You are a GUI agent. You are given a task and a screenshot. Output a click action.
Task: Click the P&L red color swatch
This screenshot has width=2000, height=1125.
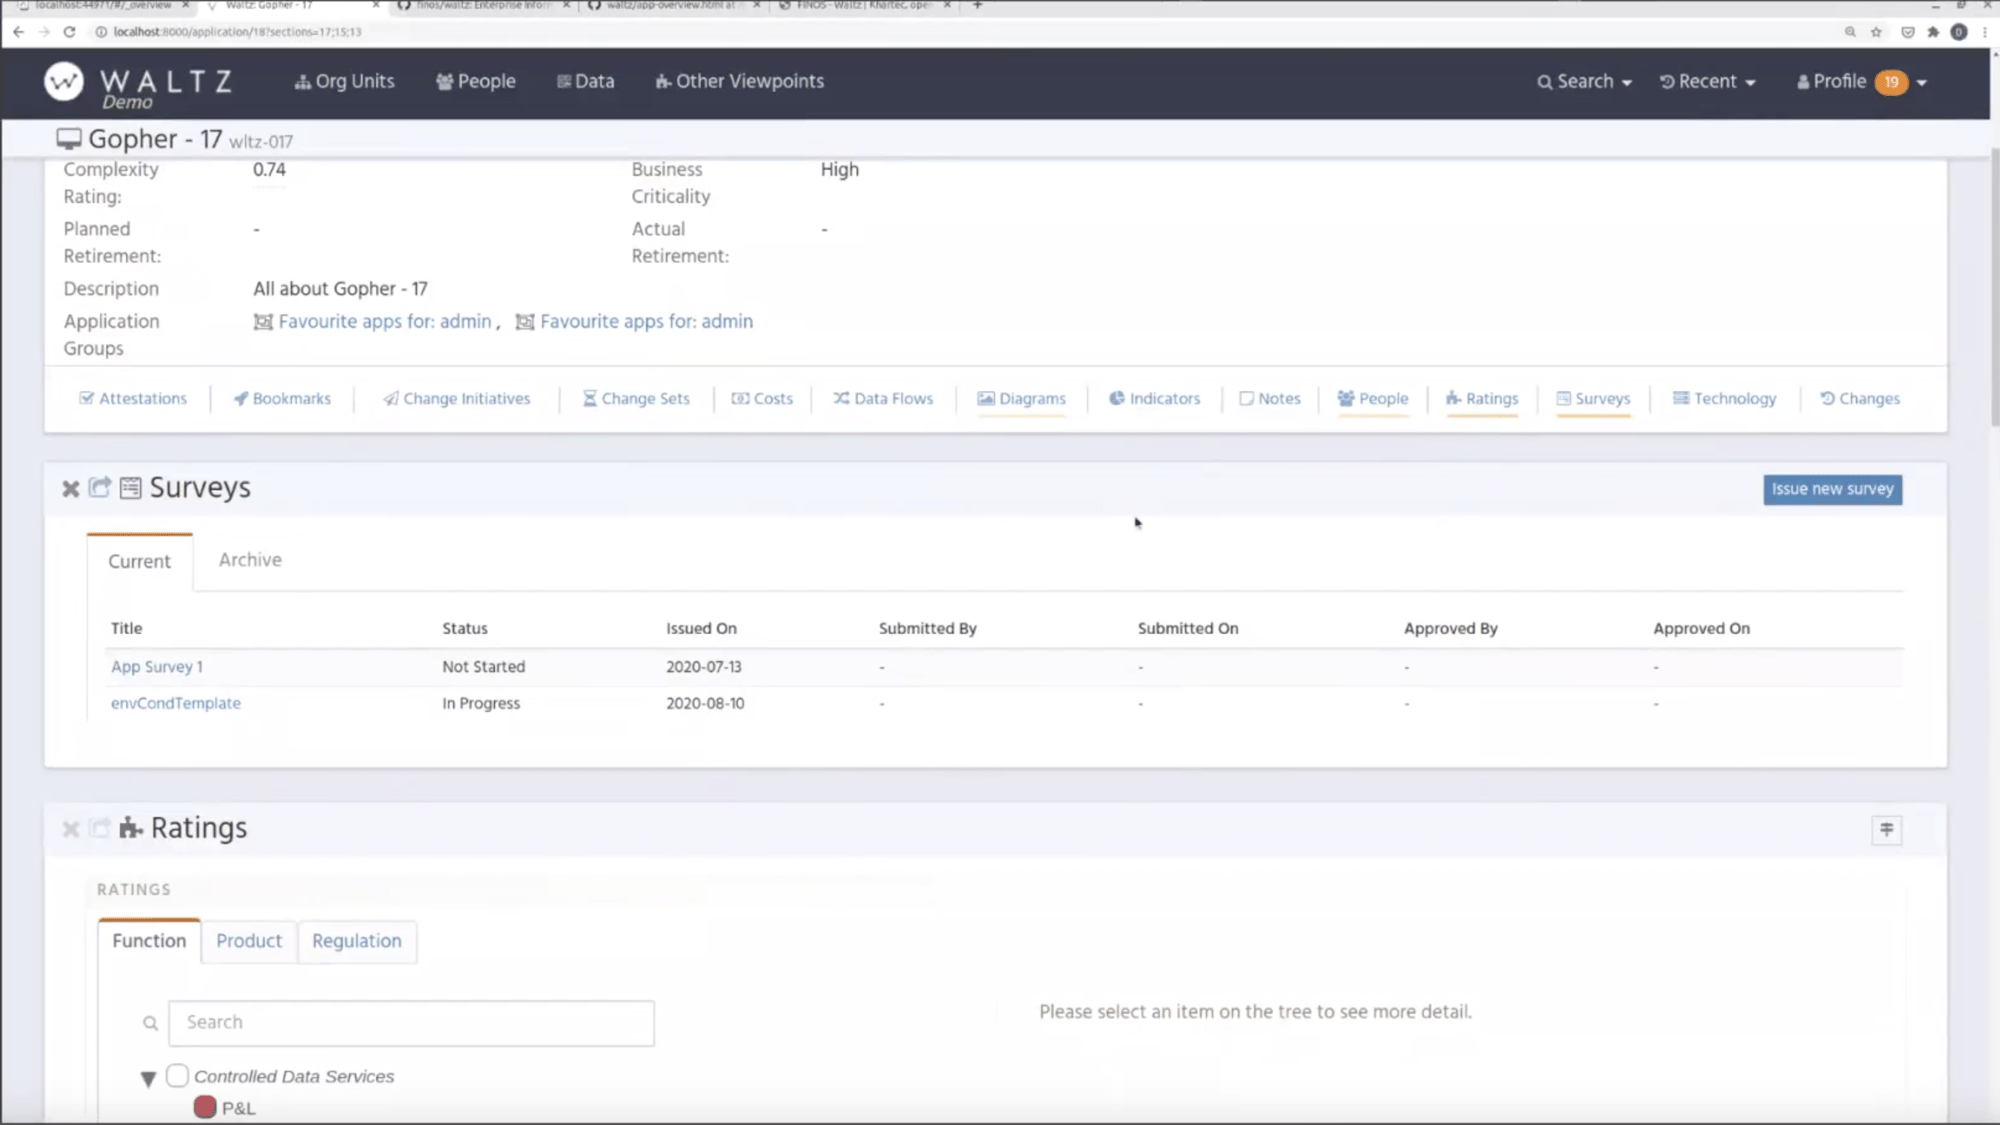[x=205, y=1107]
